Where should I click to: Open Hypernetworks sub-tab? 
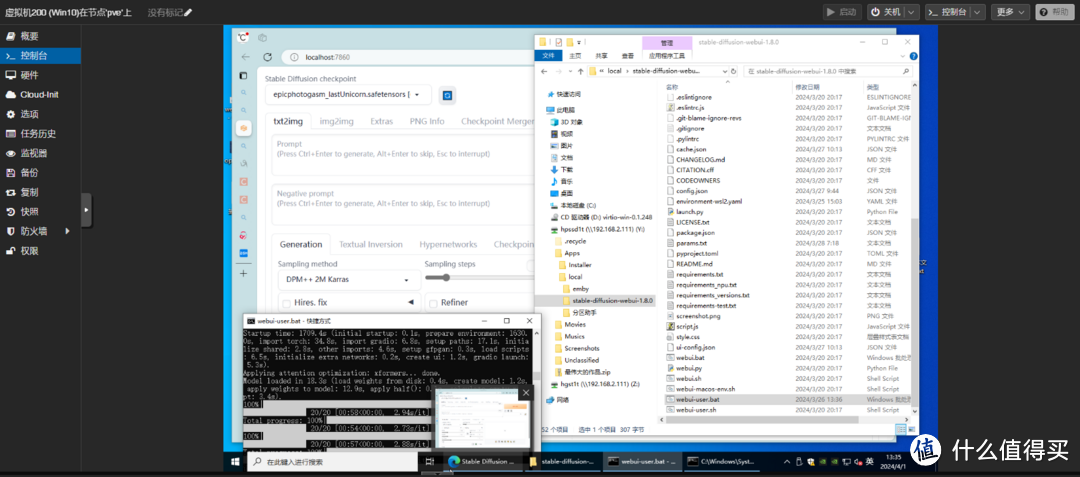(x=448, y=244)
